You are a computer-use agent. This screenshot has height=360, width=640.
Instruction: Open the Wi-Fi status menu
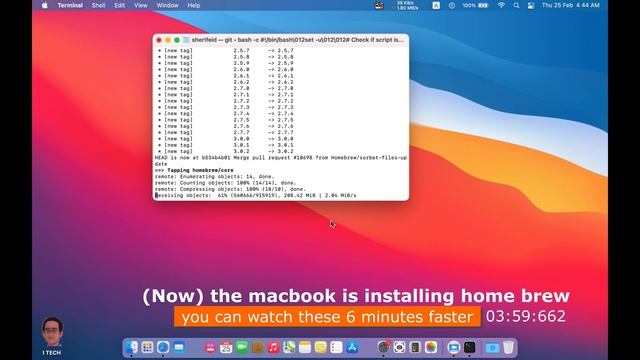point(501,5)
